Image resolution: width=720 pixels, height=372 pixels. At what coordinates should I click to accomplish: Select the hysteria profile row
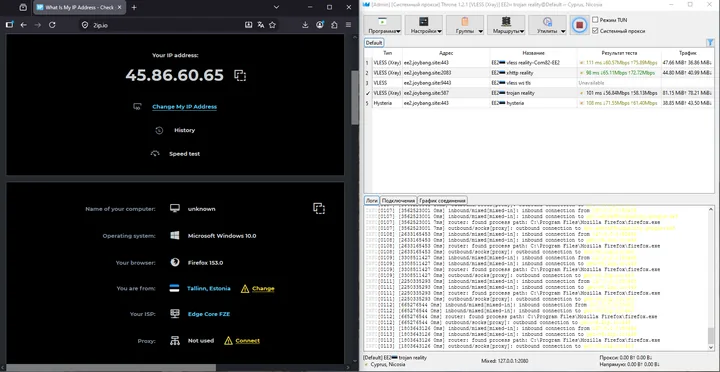point(539,103)
